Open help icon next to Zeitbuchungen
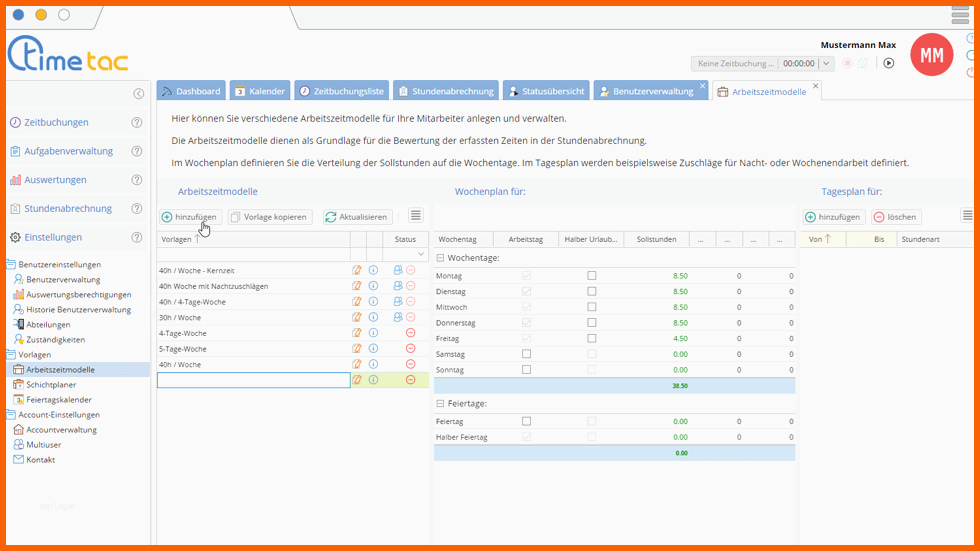 click(137, 122)
